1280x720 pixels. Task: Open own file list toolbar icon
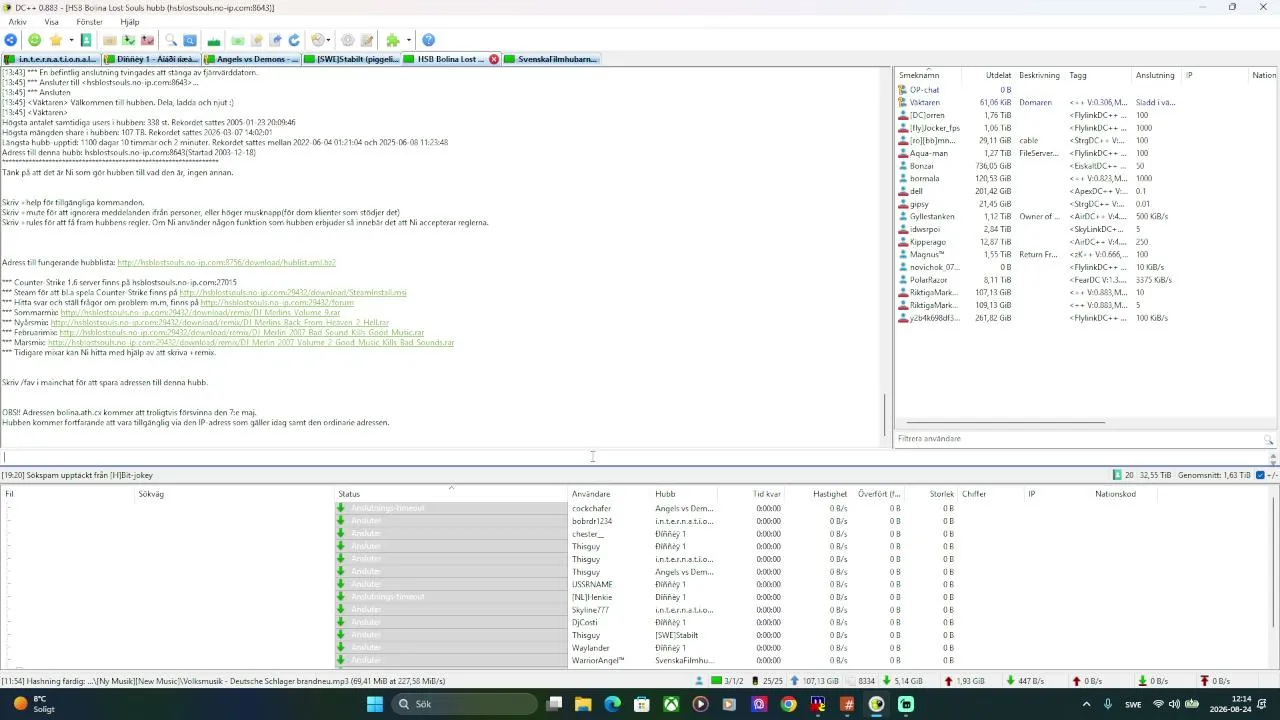(257, 40)
